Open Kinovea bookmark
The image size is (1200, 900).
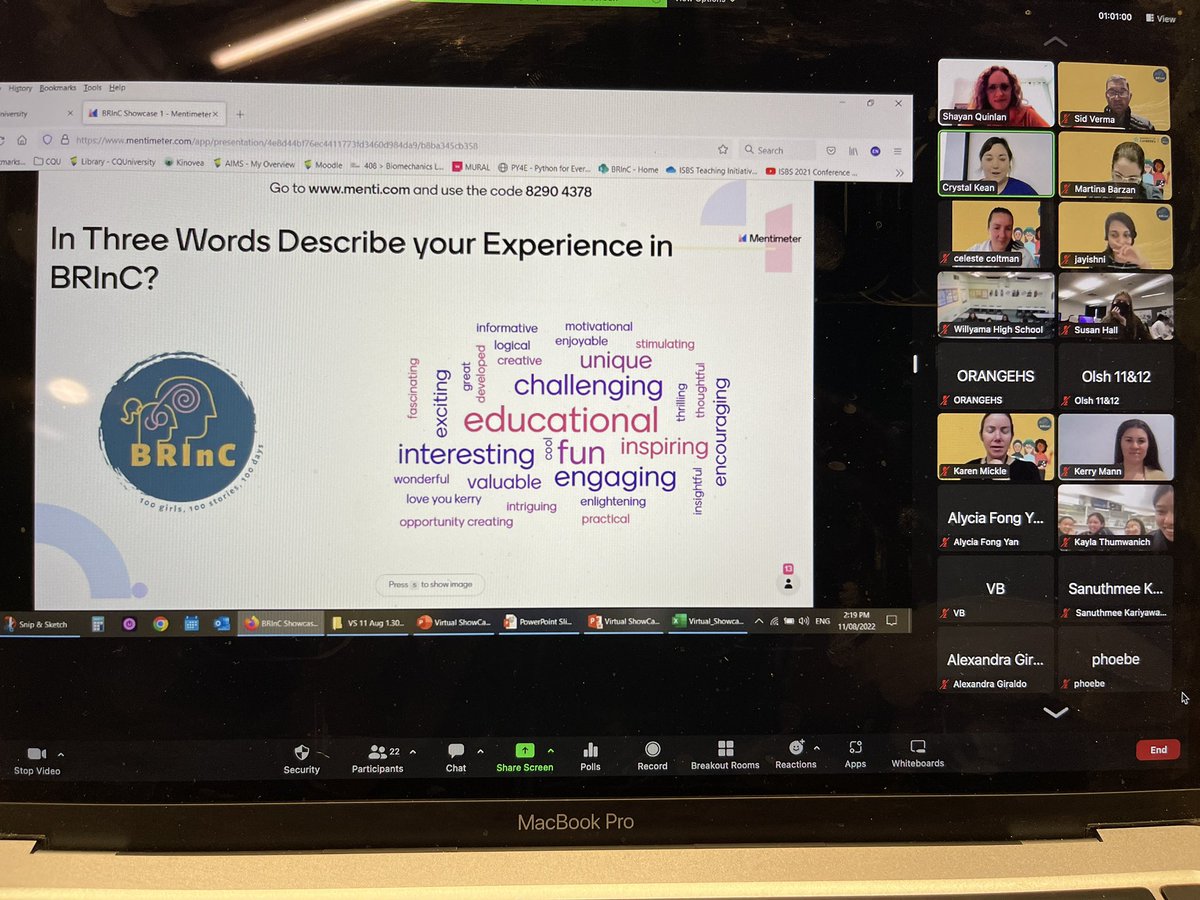(185, 163)
